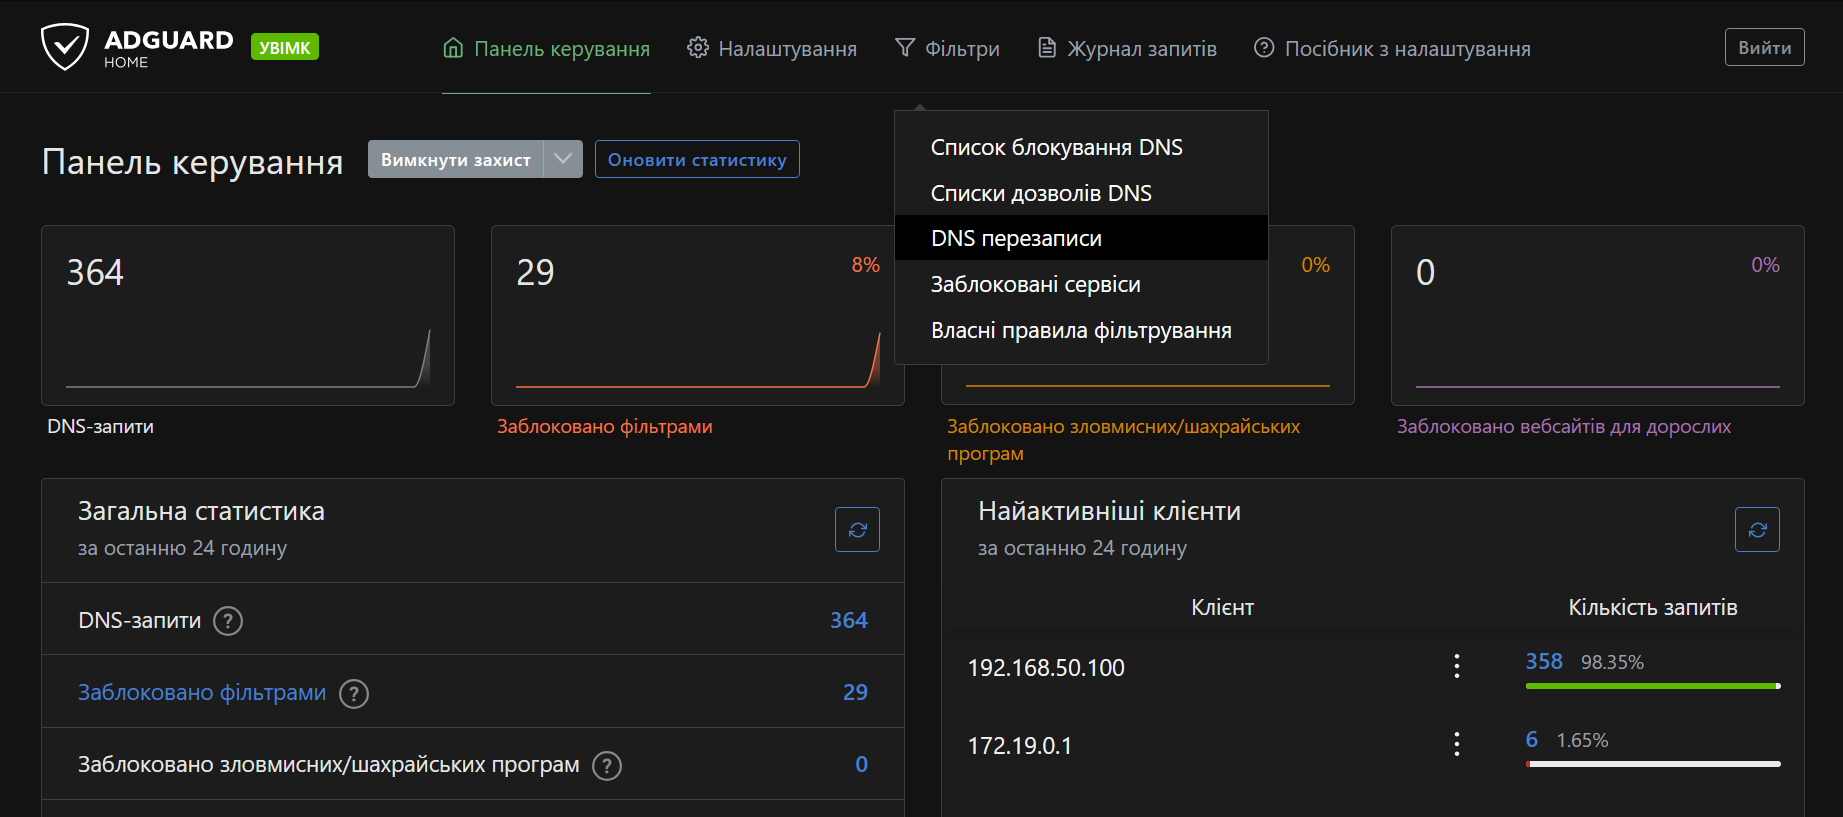
Task: Click the 6 requests count link
Action: click(1531, 739)
